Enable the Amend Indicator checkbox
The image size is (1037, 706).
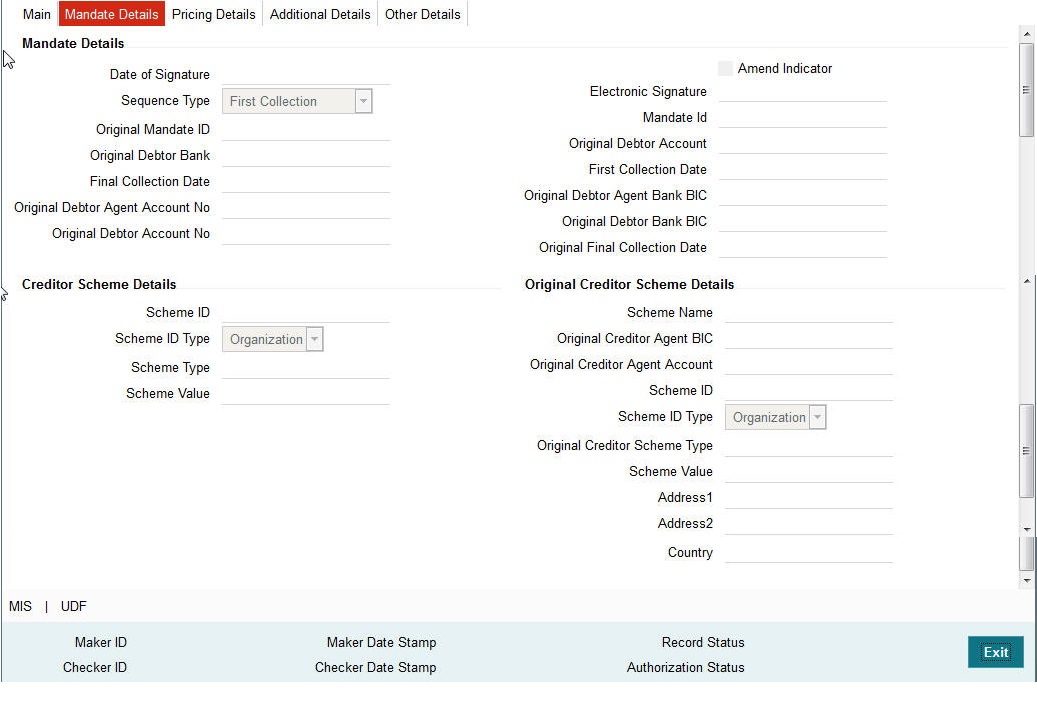(x=724, y=68)
